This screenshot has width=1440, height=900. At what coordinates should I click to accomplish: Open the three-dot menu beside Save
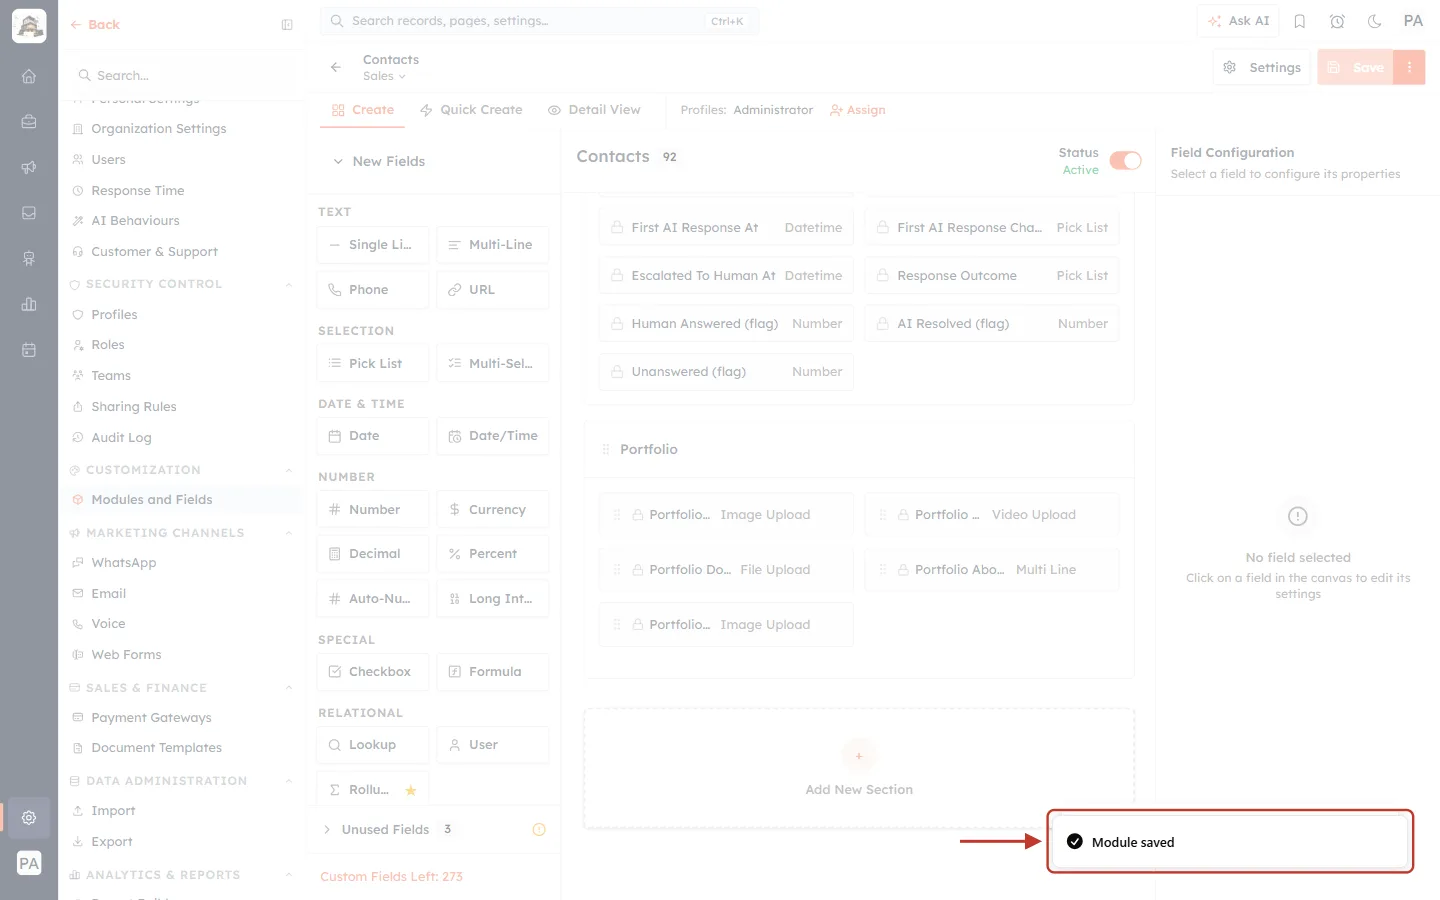pos(1409,67)
